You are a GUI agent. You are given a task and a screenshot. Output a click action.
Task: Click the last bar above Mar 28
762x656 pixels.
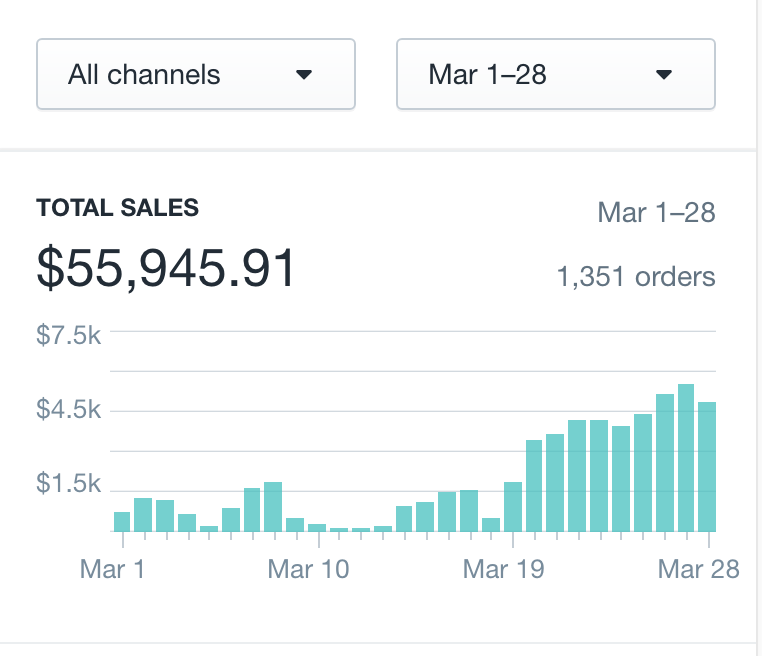tap(707, 466)
